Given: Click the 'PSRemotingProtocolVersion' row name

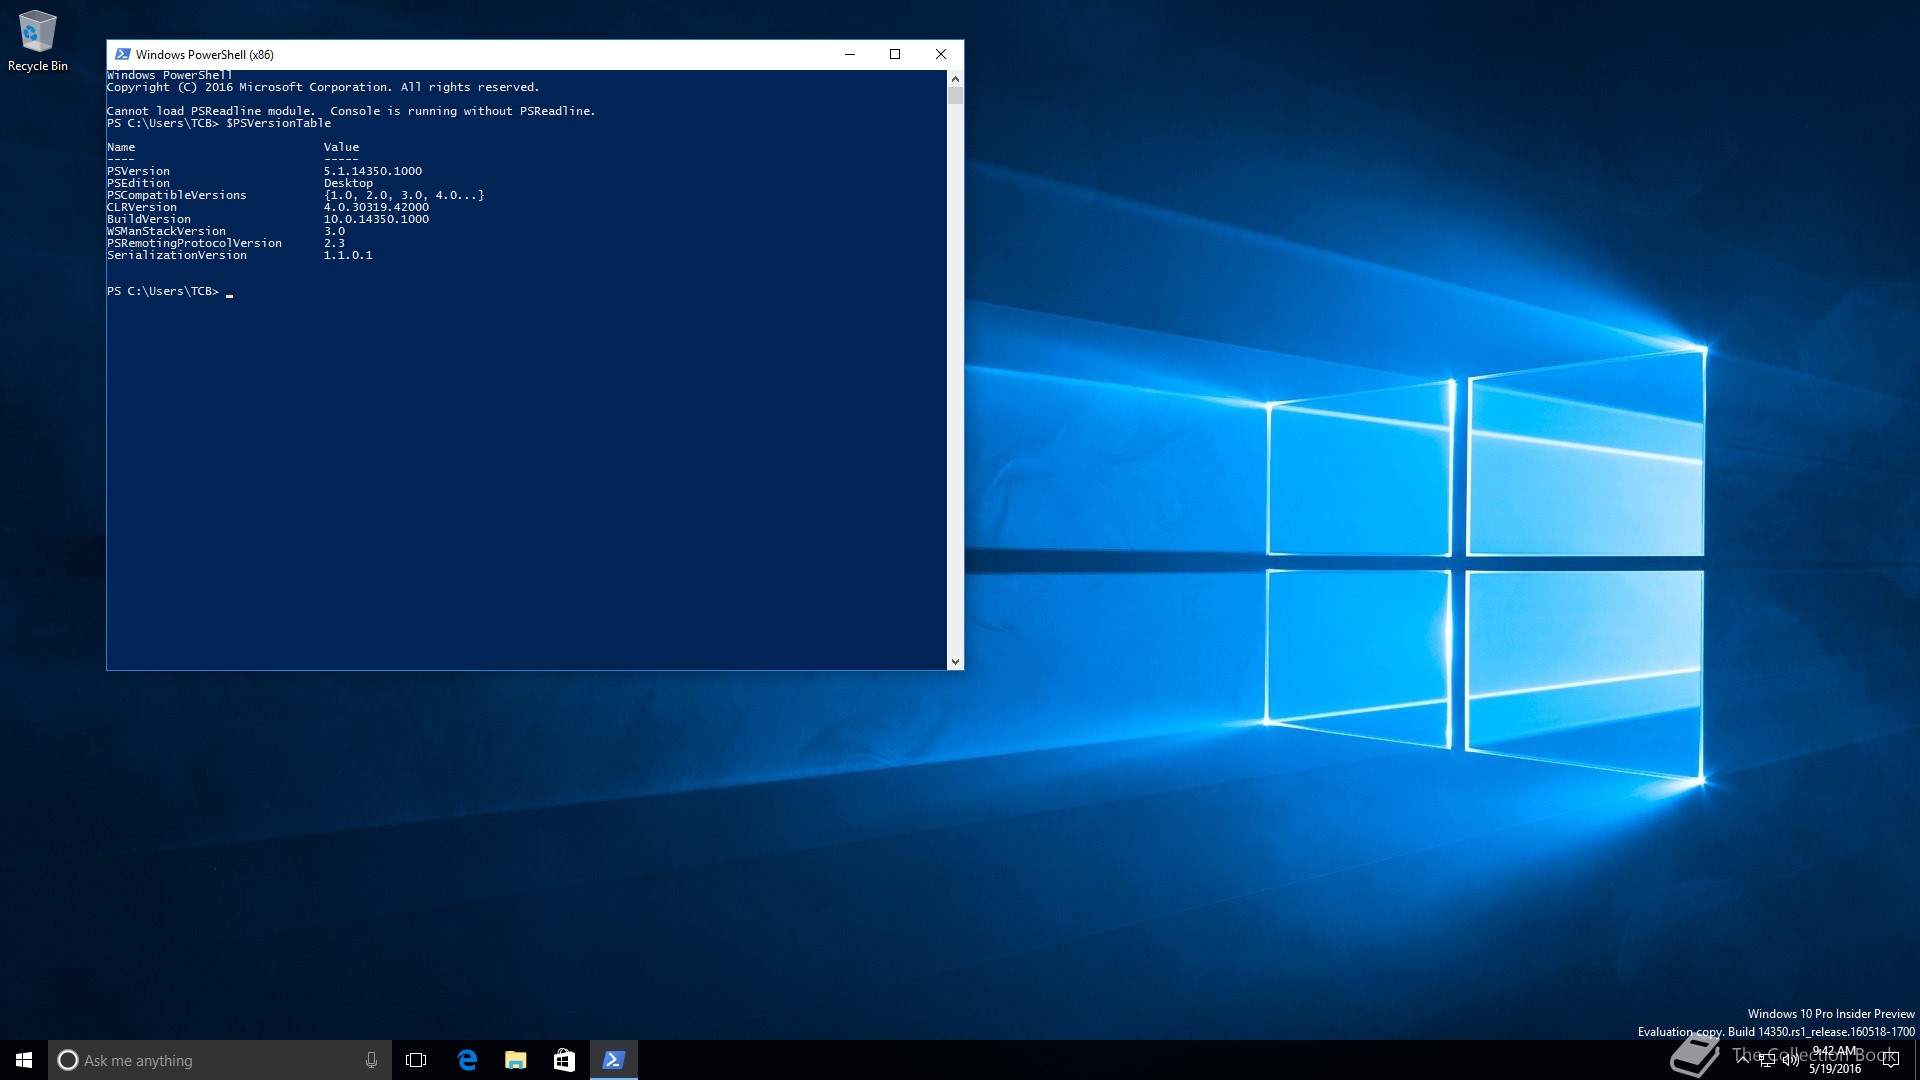Looking at the screenshot, I should point(194,243).
